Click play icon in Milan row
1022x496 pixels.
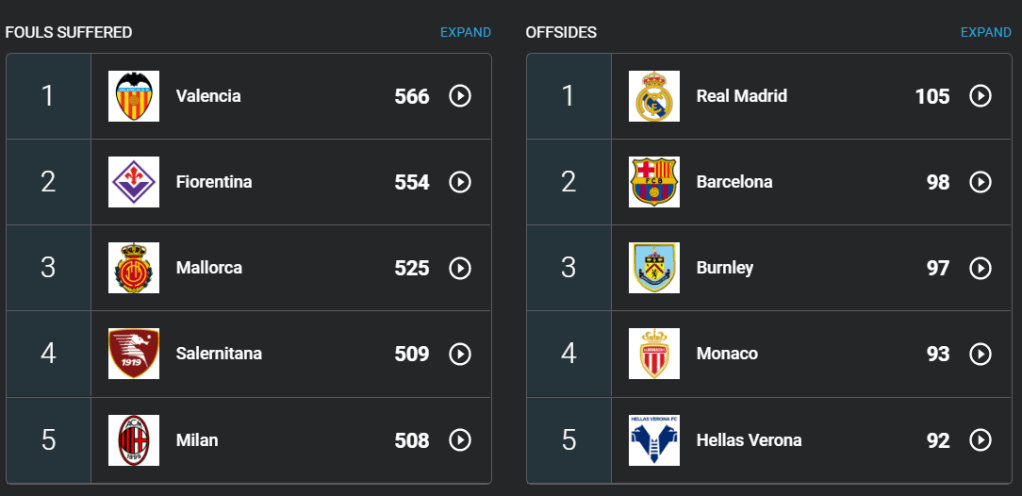[460, 440]
